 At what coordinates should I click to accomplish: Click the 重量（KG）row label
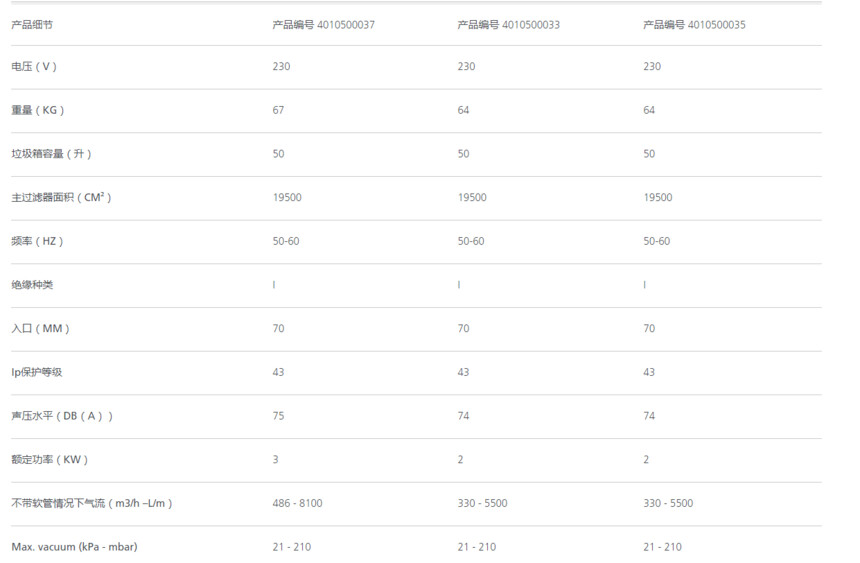38,110
